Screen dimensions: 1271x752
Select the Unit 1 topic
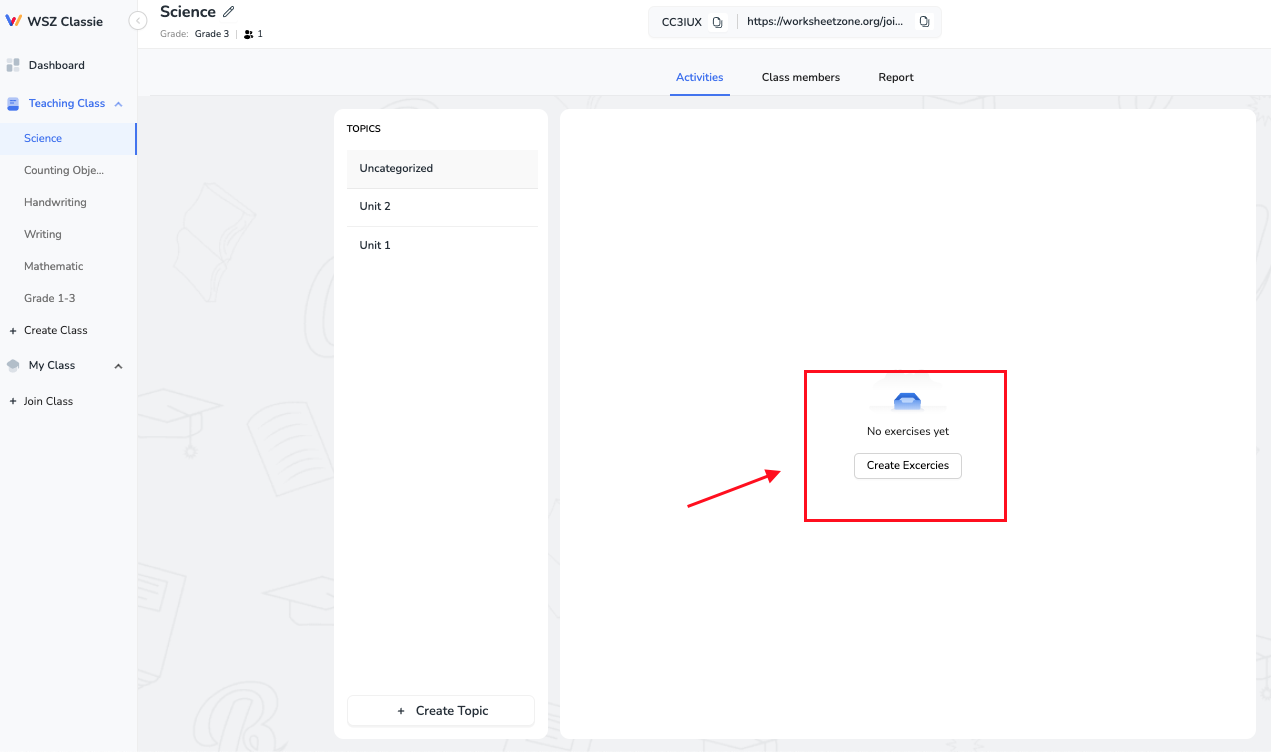(442, 245)
